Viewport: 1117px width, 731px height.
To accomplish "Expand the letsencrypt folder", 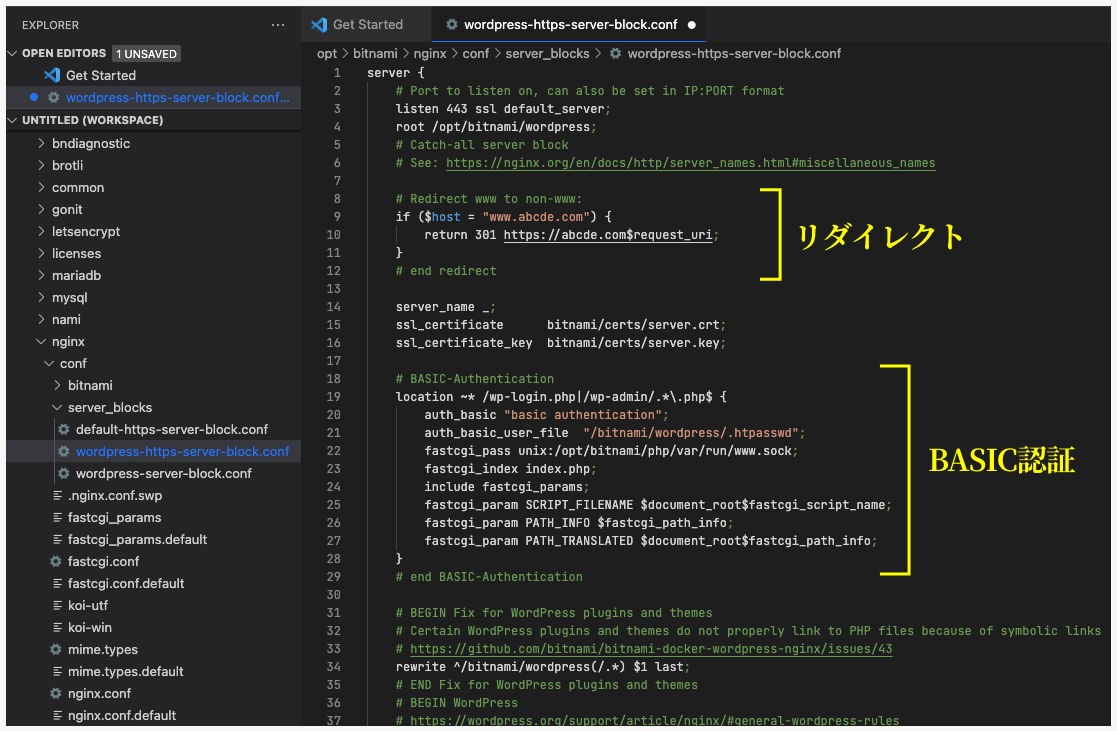I will (x=41, y=232).
